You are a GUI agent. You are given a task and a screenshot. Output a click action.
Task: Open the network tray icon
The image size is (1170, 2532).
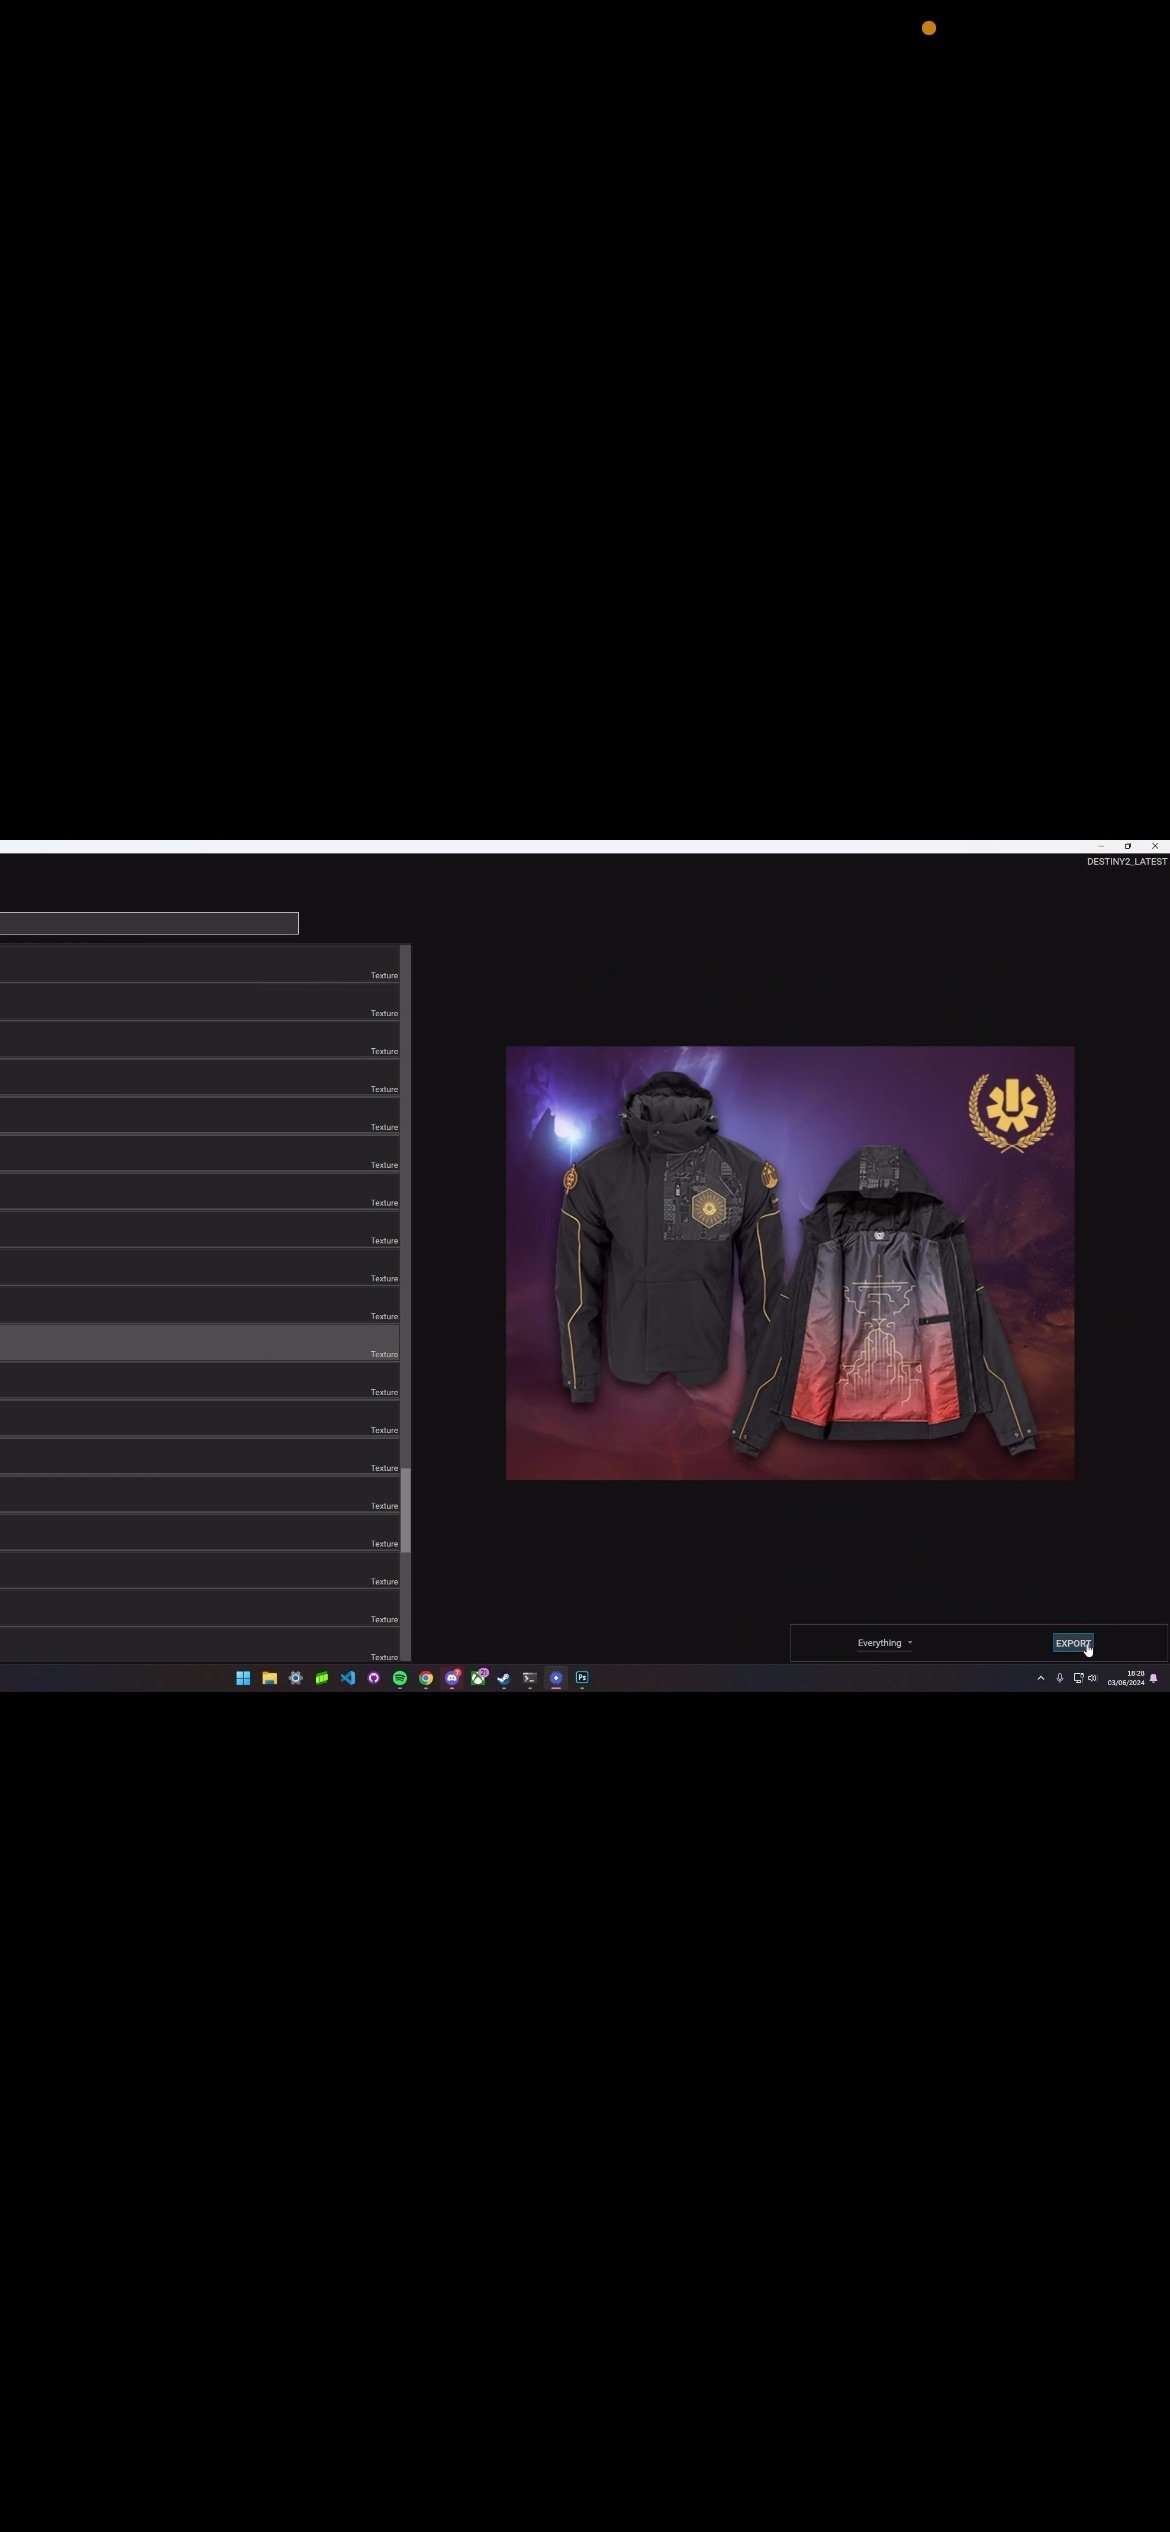click(x=1078, y=1678)
